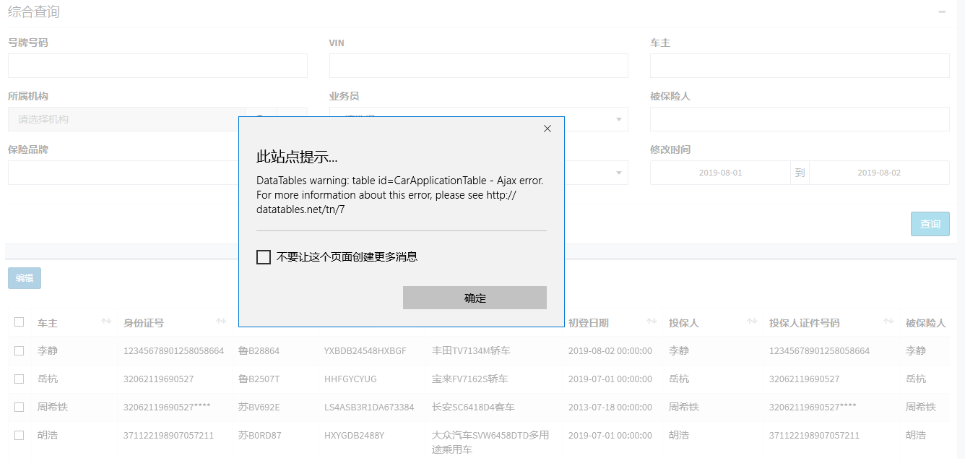Screen dimensions: 966x465
Task: Click date cell 2019-08-02 00:00:00
Action: [610, 350]
